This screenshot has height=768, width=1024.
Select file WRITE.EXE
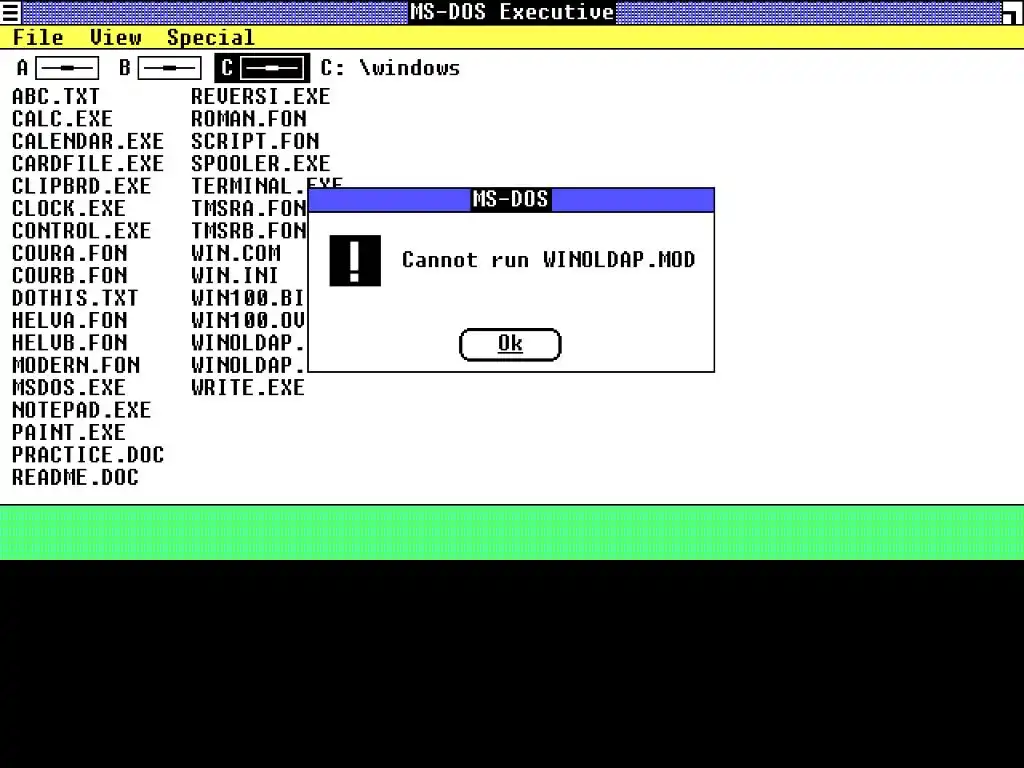(x=248, y=387)
